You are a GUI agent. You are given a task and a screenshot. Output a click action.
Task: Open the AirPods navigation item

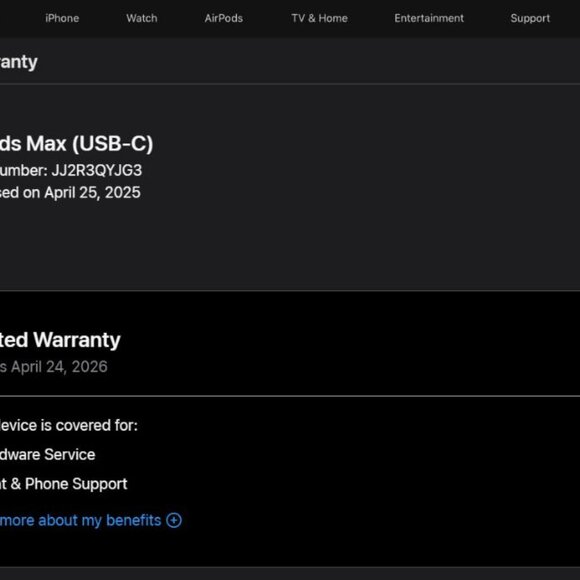pyautogui.click(x=224, y=18)
